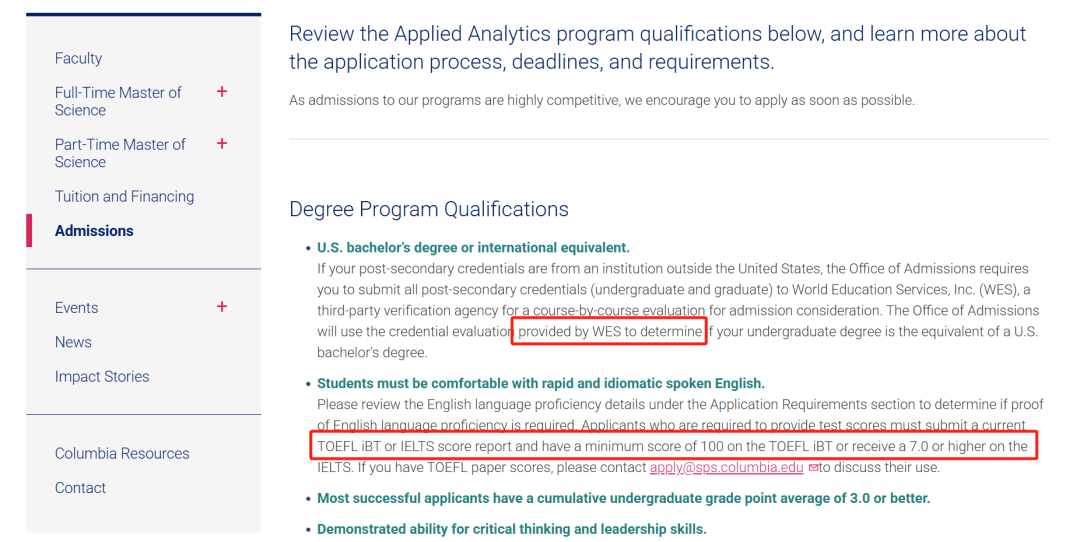1080x542 pixels.
Task: Open the News sidebar link
Action: point(73,342)
